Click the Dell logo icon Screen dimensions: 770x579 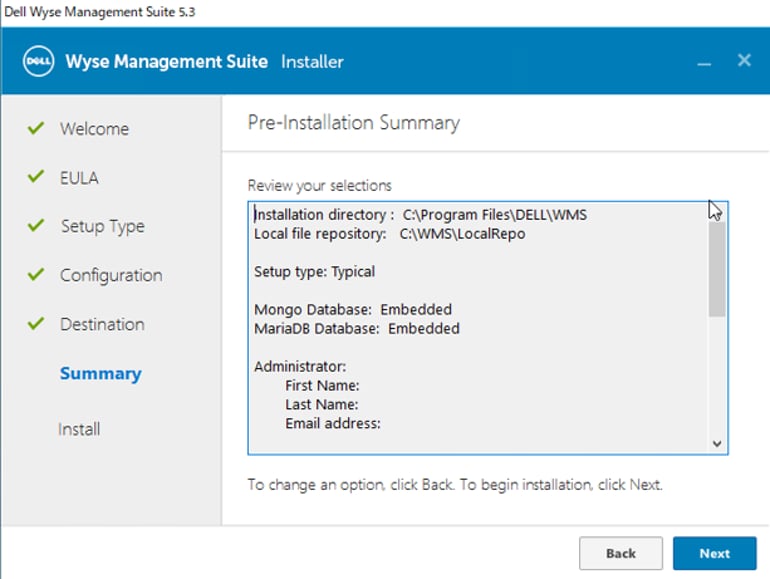click(x=38, y=61)
